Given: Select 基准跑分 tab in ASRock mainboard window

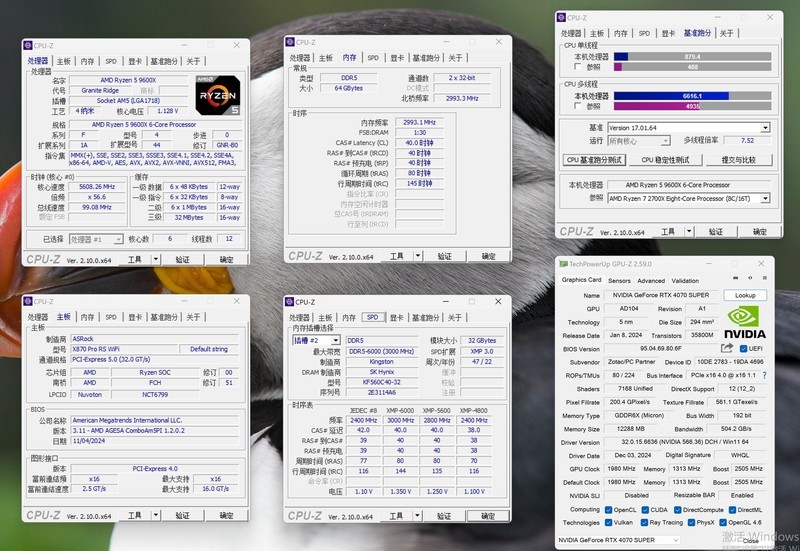Looking at the screenshot, I should [164, 317].
